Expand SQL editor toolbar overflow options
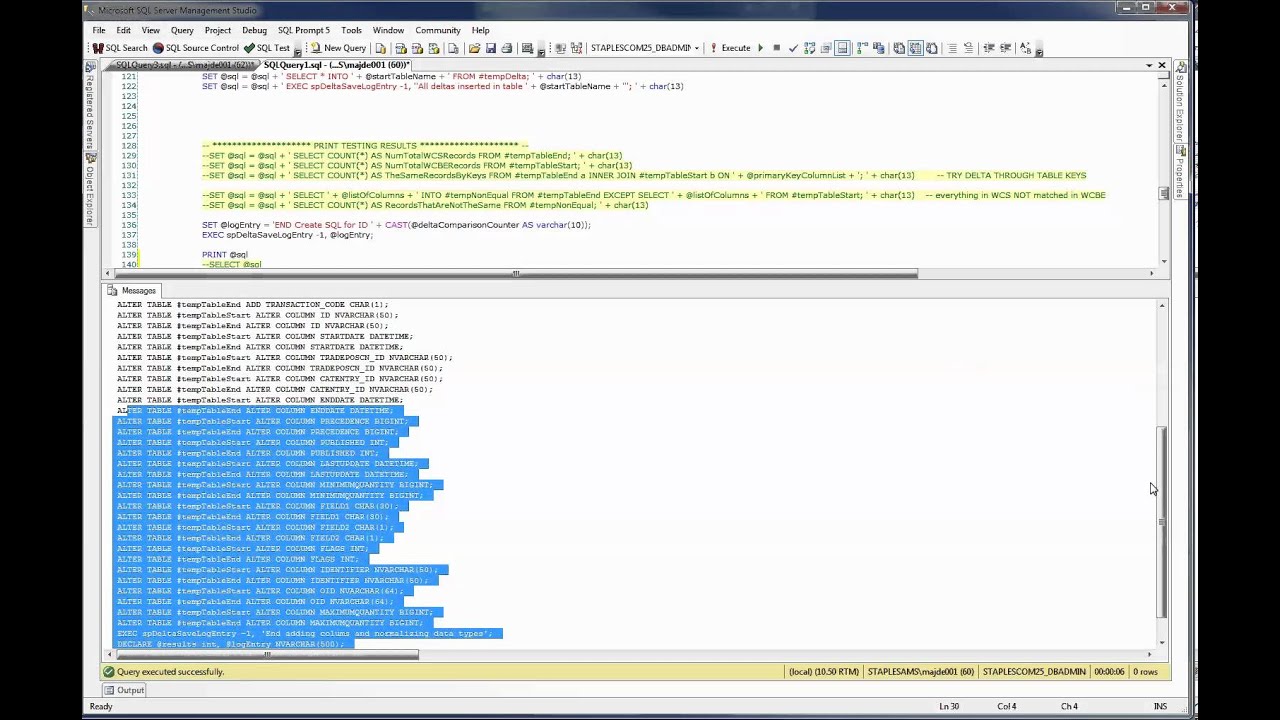 [x=1040, y=50]
